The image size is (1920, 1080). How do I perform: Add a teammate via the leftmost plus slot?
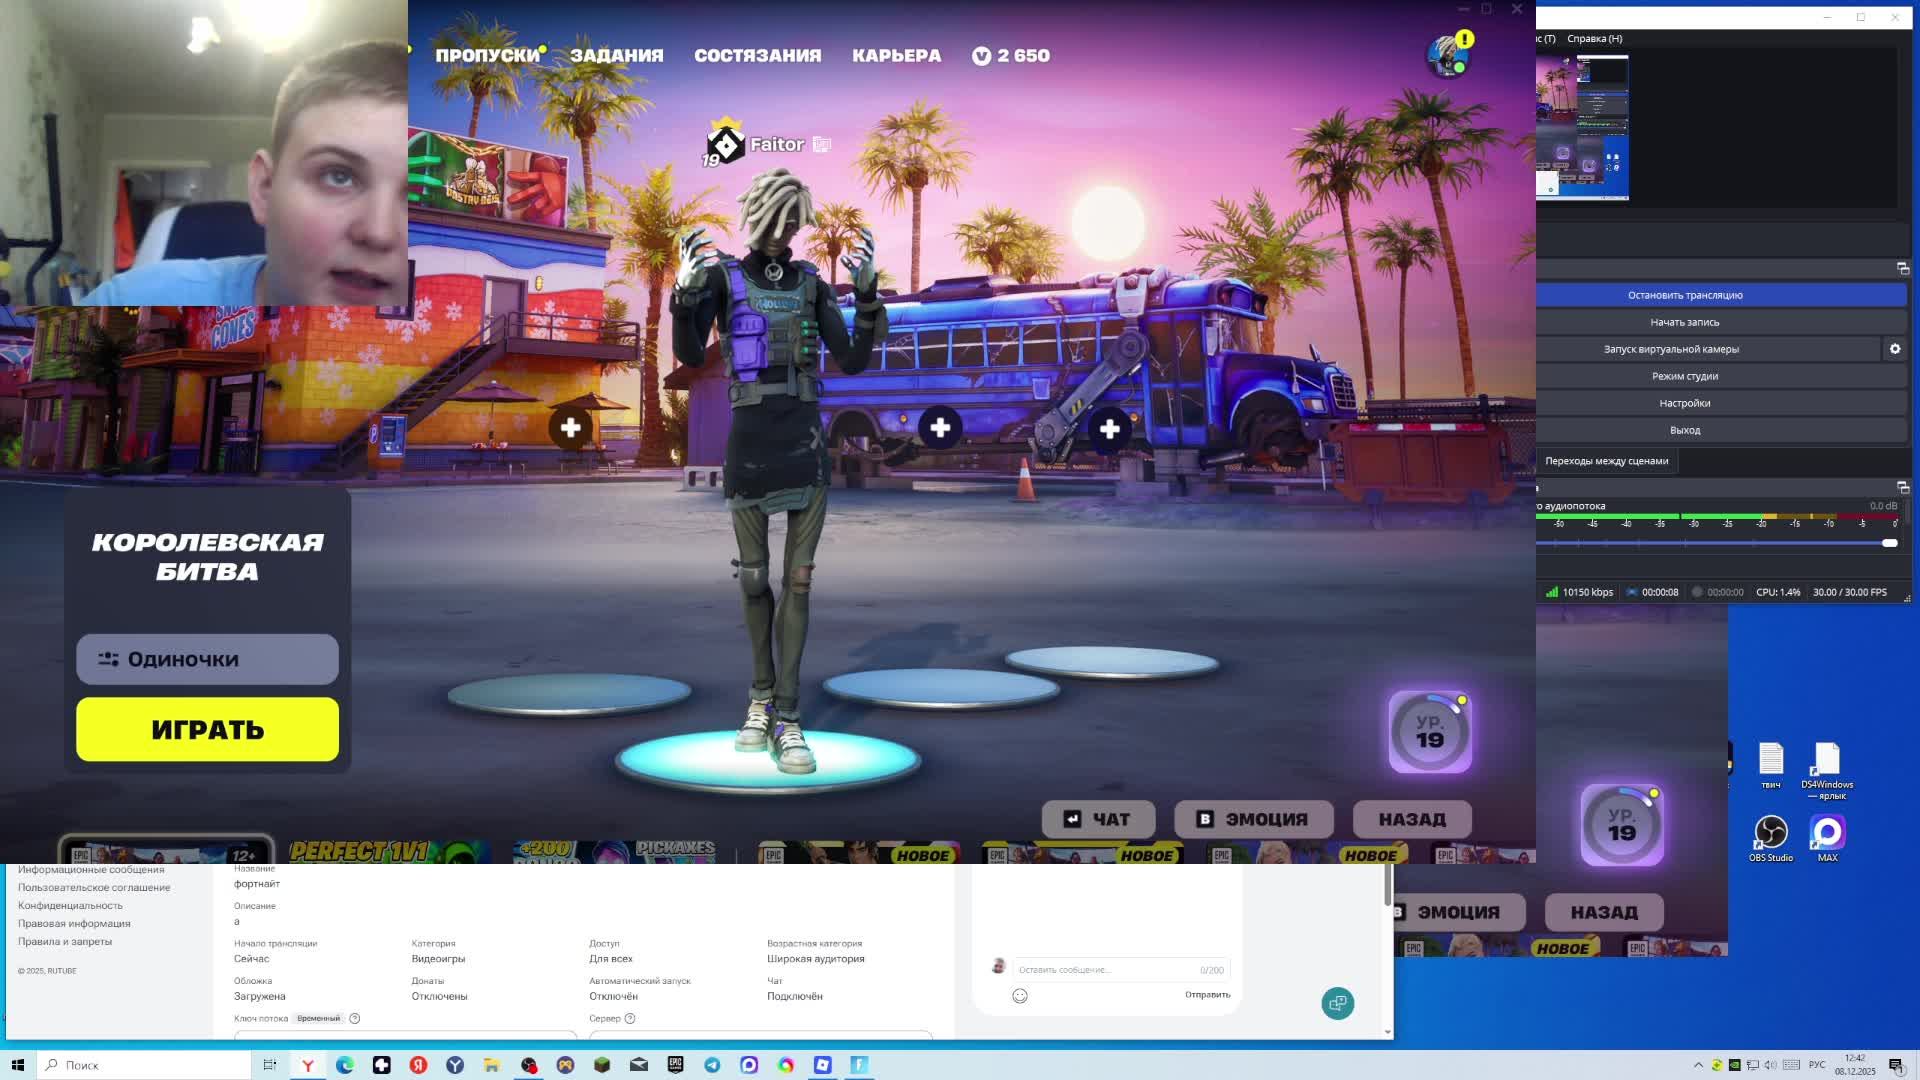[570, 428]
